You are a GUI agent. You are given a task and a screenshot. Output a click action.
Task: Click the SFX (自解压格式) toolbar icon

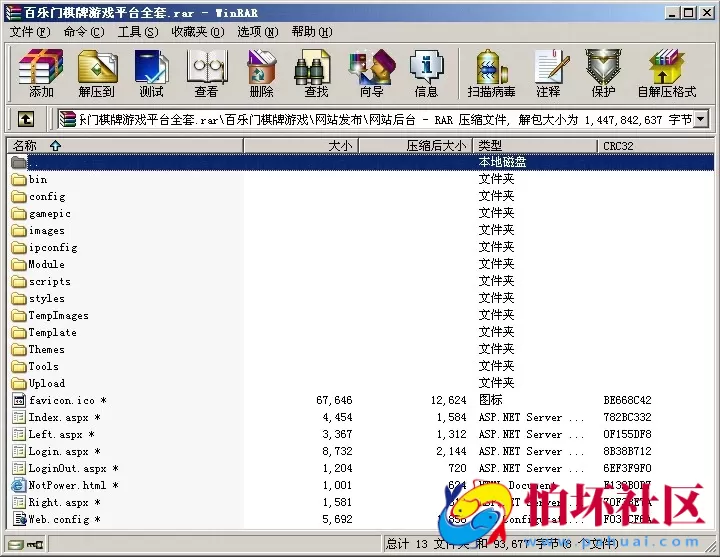[x=667, y=73]
